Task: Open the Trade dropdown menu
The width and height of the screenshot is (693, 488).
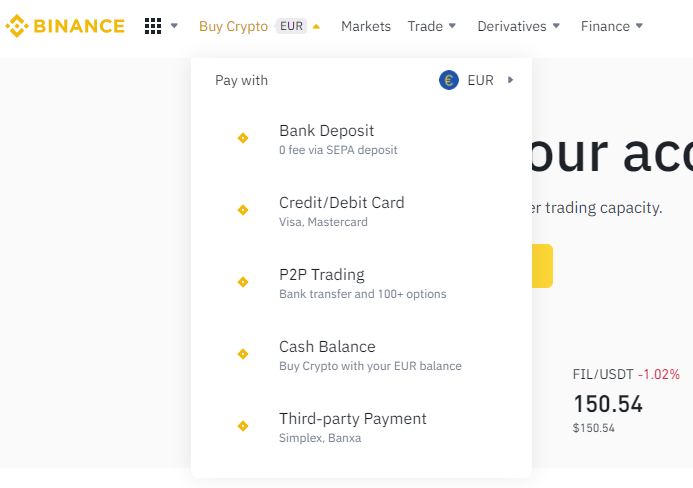Action: click(432, 26)
